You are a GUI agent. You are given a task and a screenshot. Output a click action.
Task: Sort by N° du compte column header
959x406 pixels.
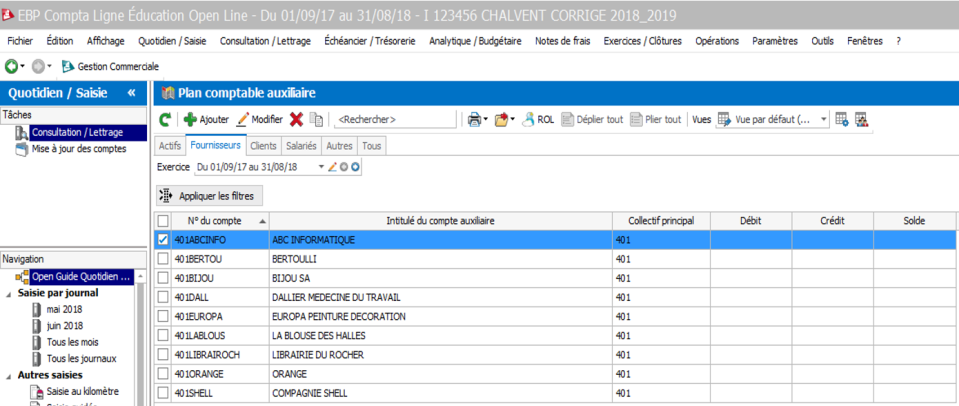(x=220, y=221)
